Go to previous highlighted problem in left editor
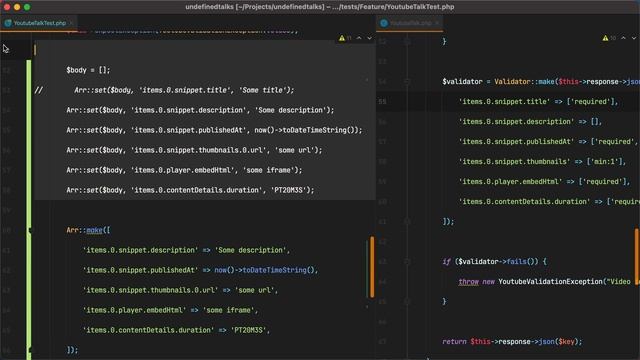640x360 pixels. tap(359, 38)
